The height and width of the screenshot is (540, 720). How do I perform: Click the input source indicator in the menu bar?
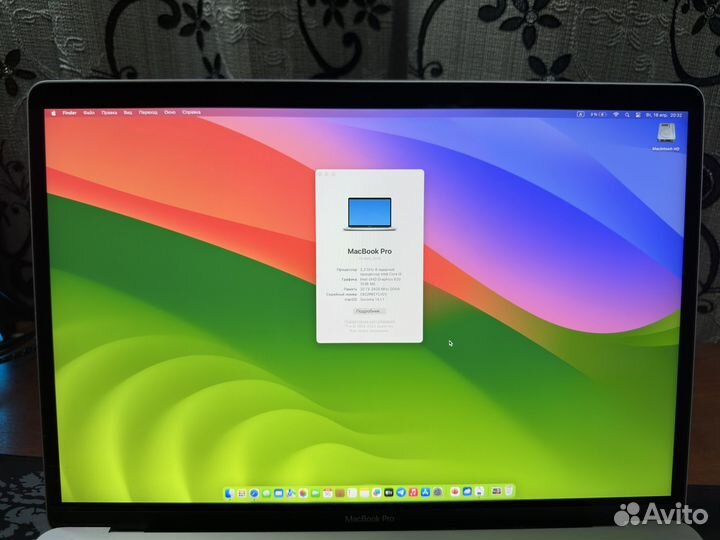pyautogui.click(x=580, y=114)
